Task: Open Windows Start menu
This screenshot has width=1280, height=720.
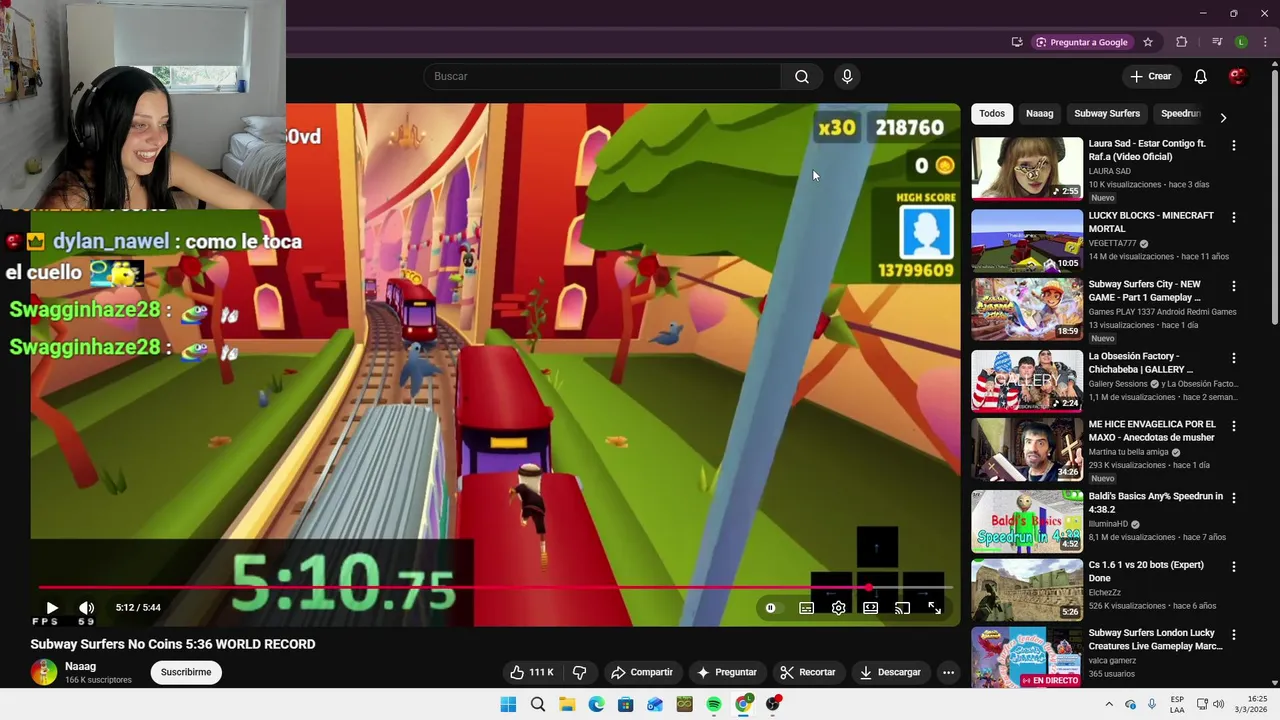Action: [508, 704]
